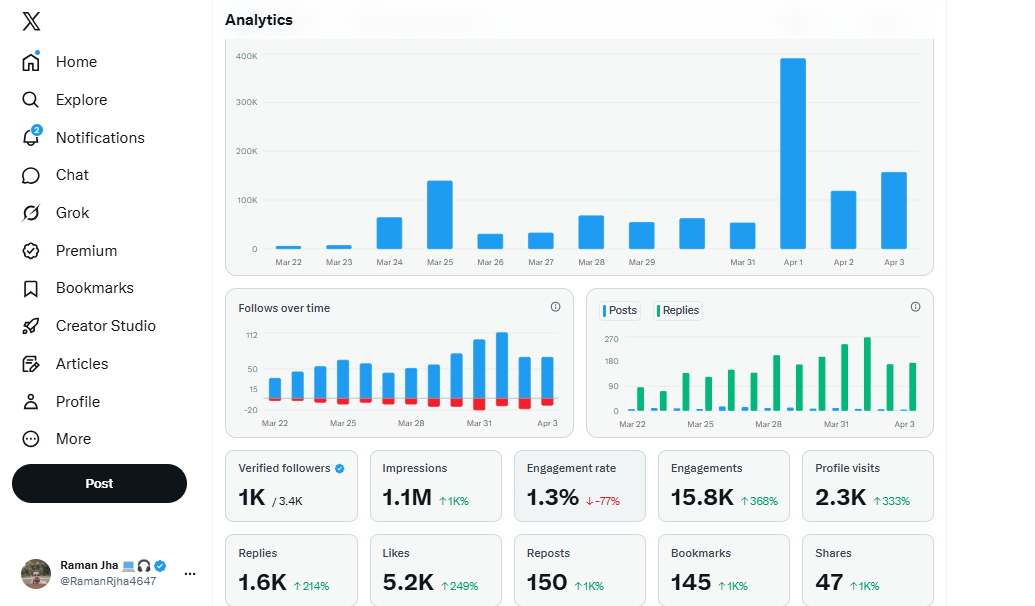Image resolution: width=1035 pixels, height=606 pixels.
Task: Go to the Articles menu label
Action: click(82, 364)
